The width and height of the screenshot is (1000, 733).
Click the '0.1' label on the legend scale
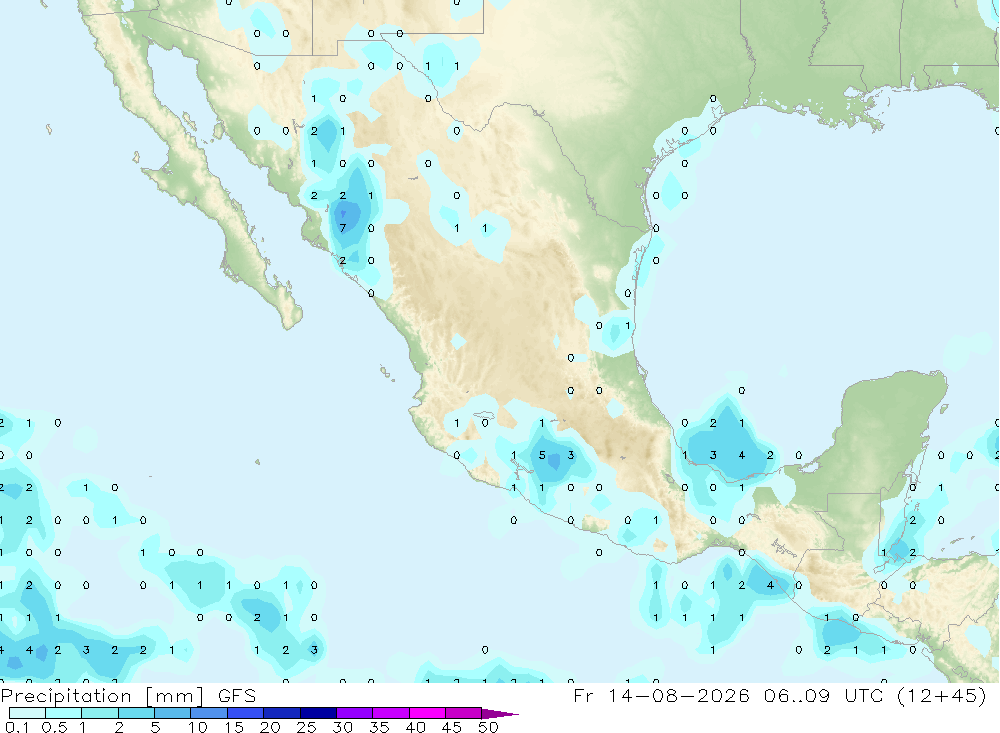18,727
